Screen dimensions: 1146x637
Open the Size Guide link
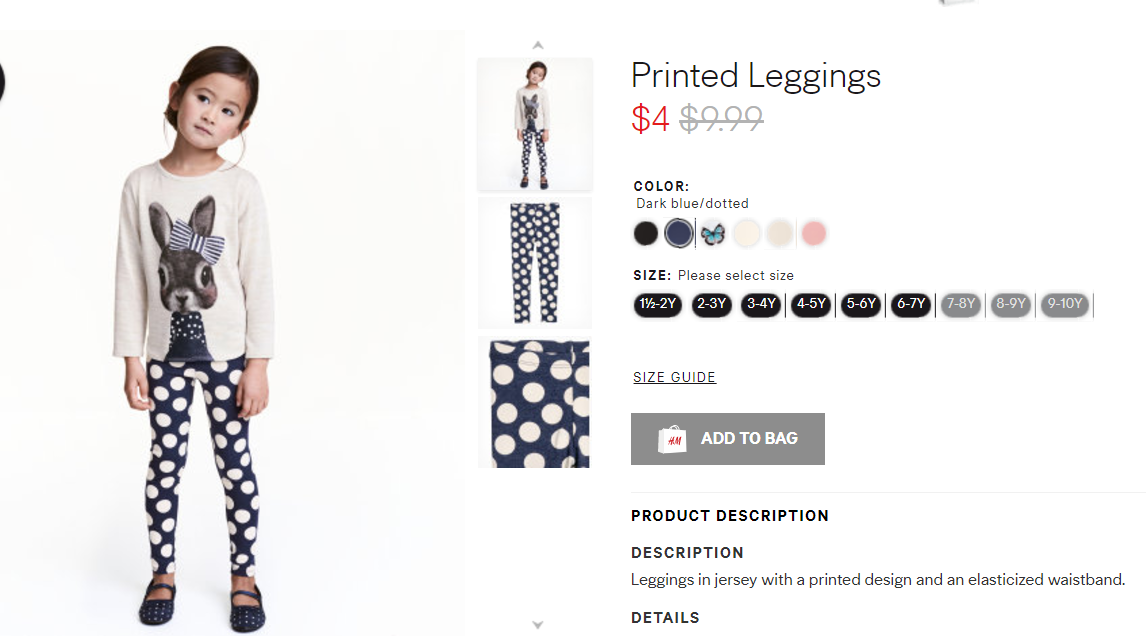[674, 377]
